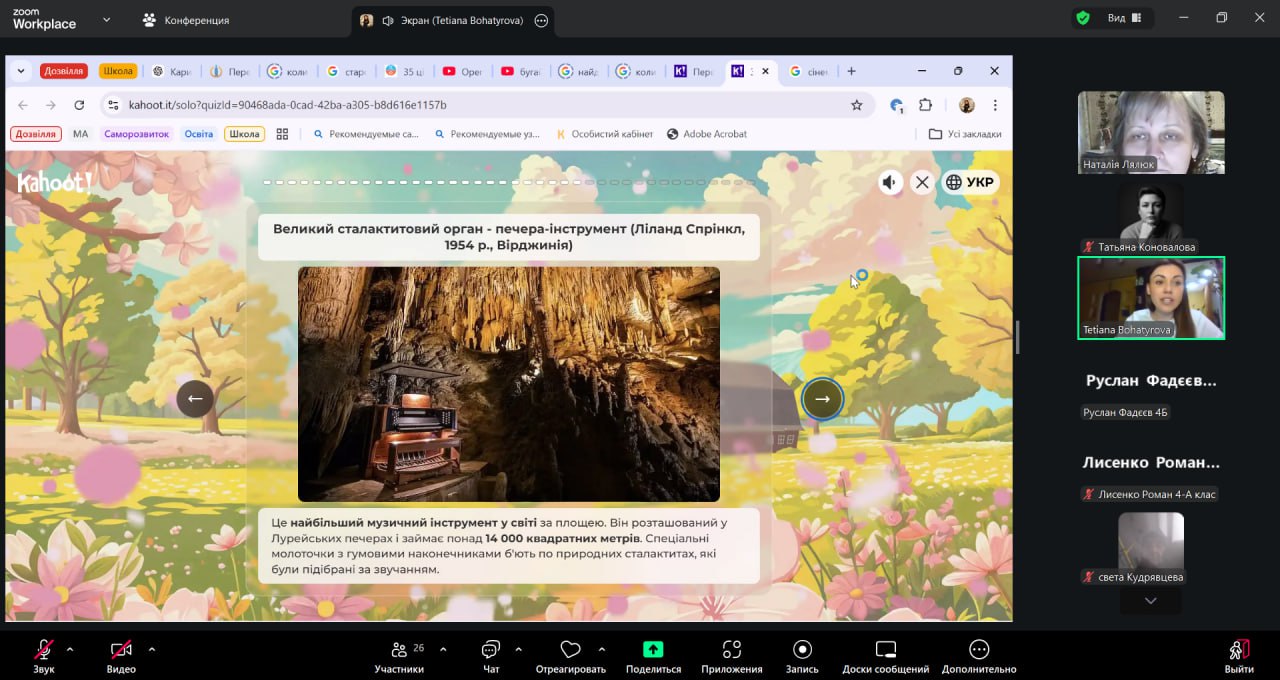Screen dimensions: 1280x680
Task: Expand the audio options arrow beside Звук
Action: point(70,649)
